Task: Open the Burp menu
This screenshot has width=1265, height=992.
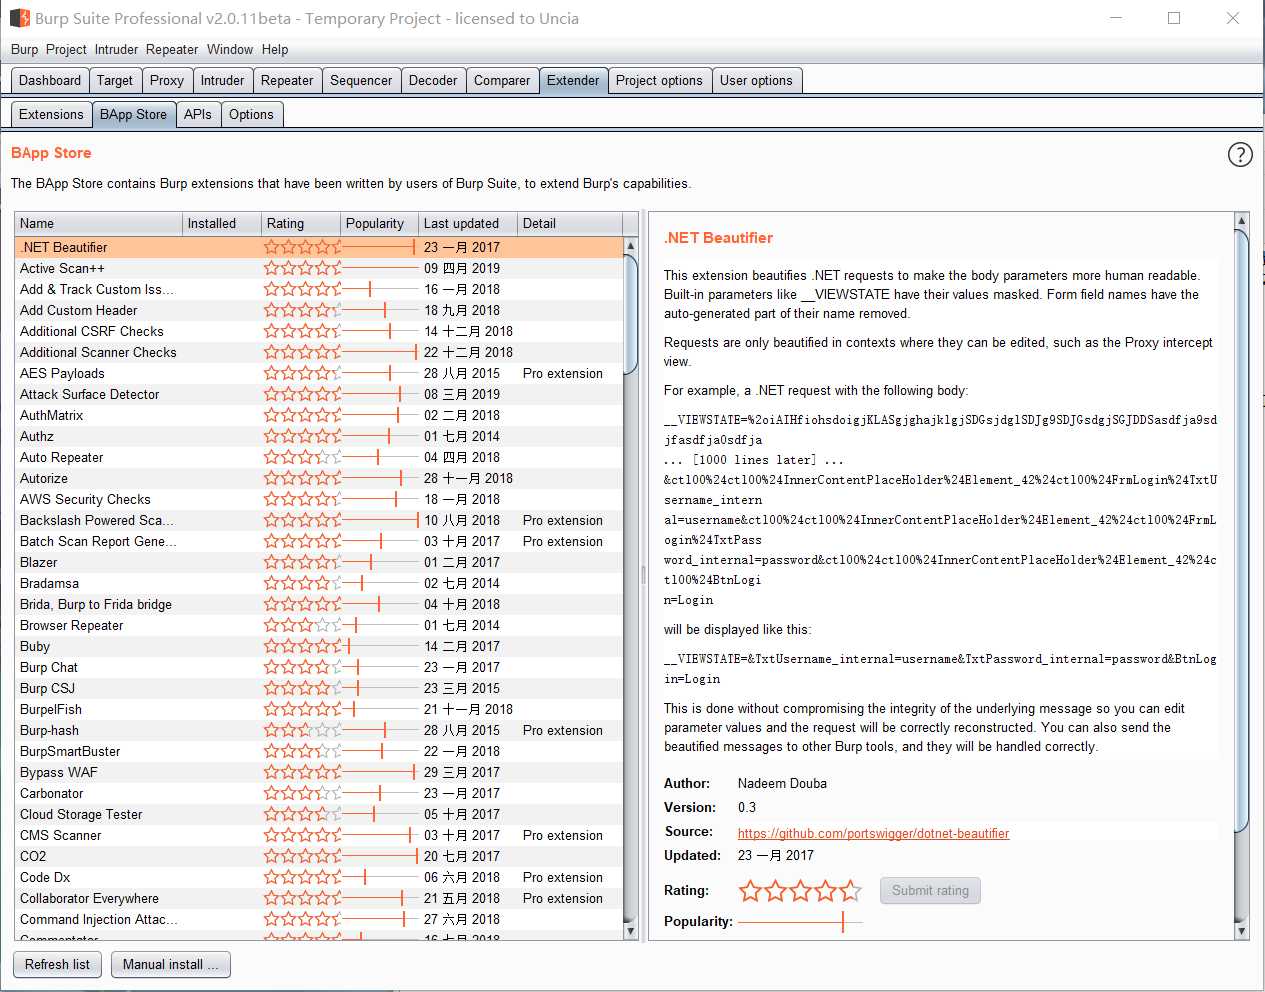Action: (24, 49)
